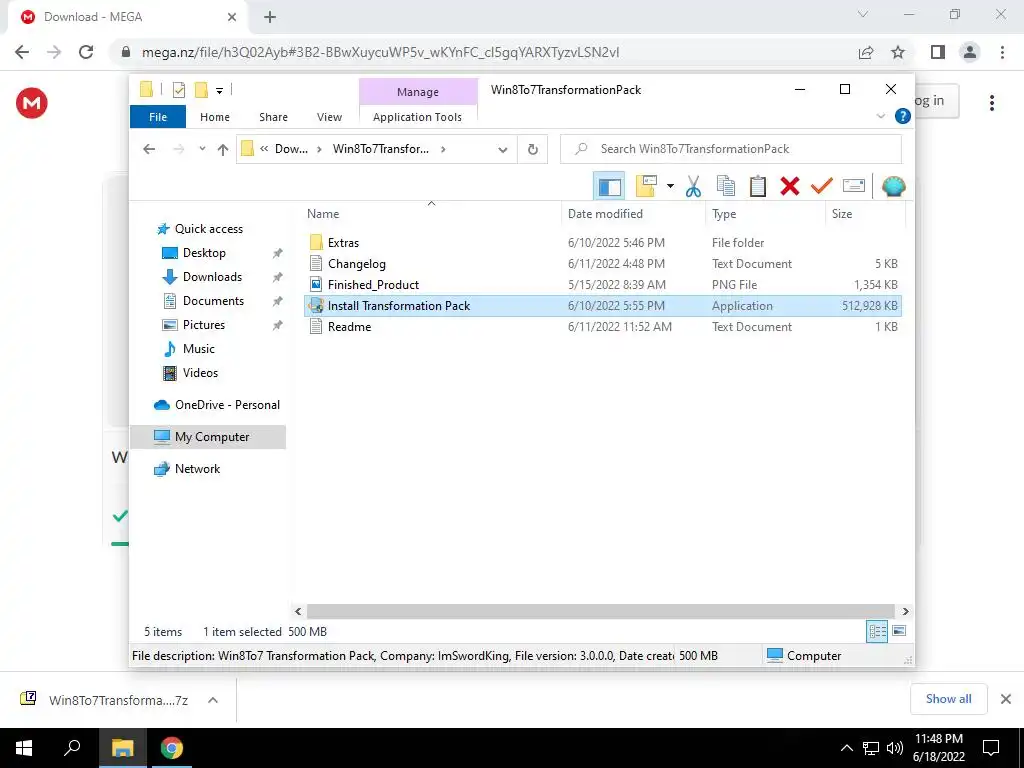Open the Application Tools tab
The width and height of the screenshot is (1024, 768).
417,117
